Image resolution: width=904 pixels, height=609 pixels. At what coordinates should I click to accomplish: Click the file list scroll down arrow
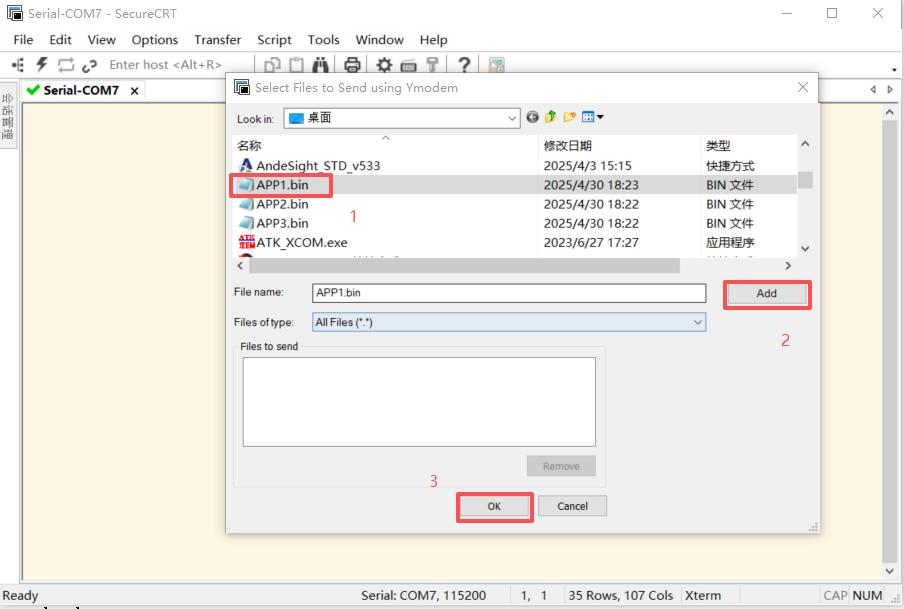805,249
